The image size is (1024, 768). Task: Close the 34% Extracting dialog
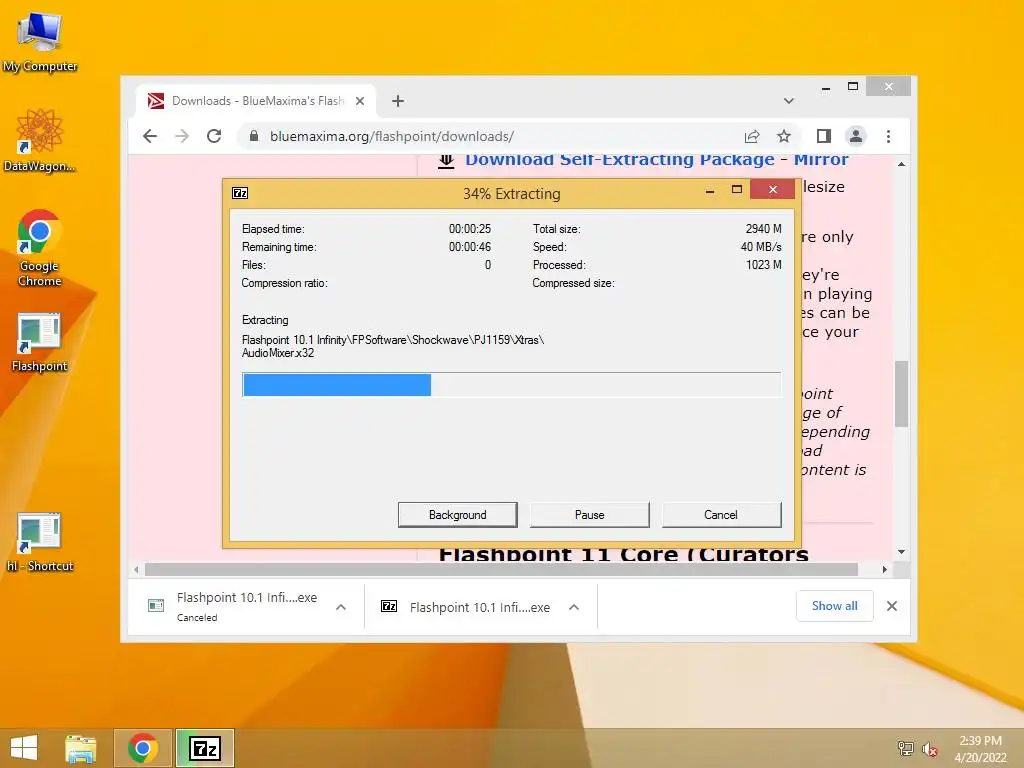pyautogui.click(x=773, y=189)
